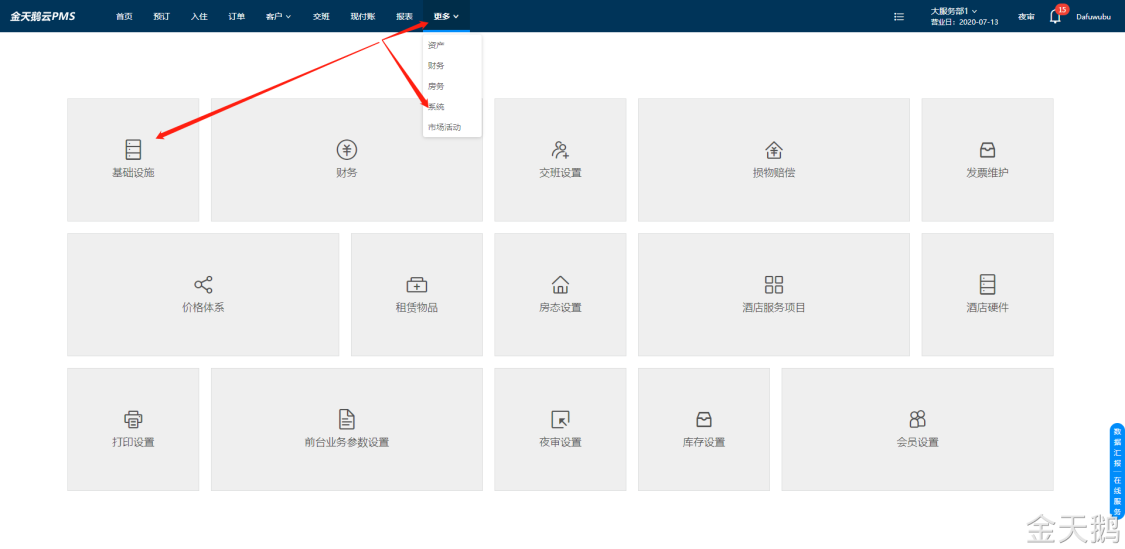Open the 现付账 navigation item

(363, 16)
